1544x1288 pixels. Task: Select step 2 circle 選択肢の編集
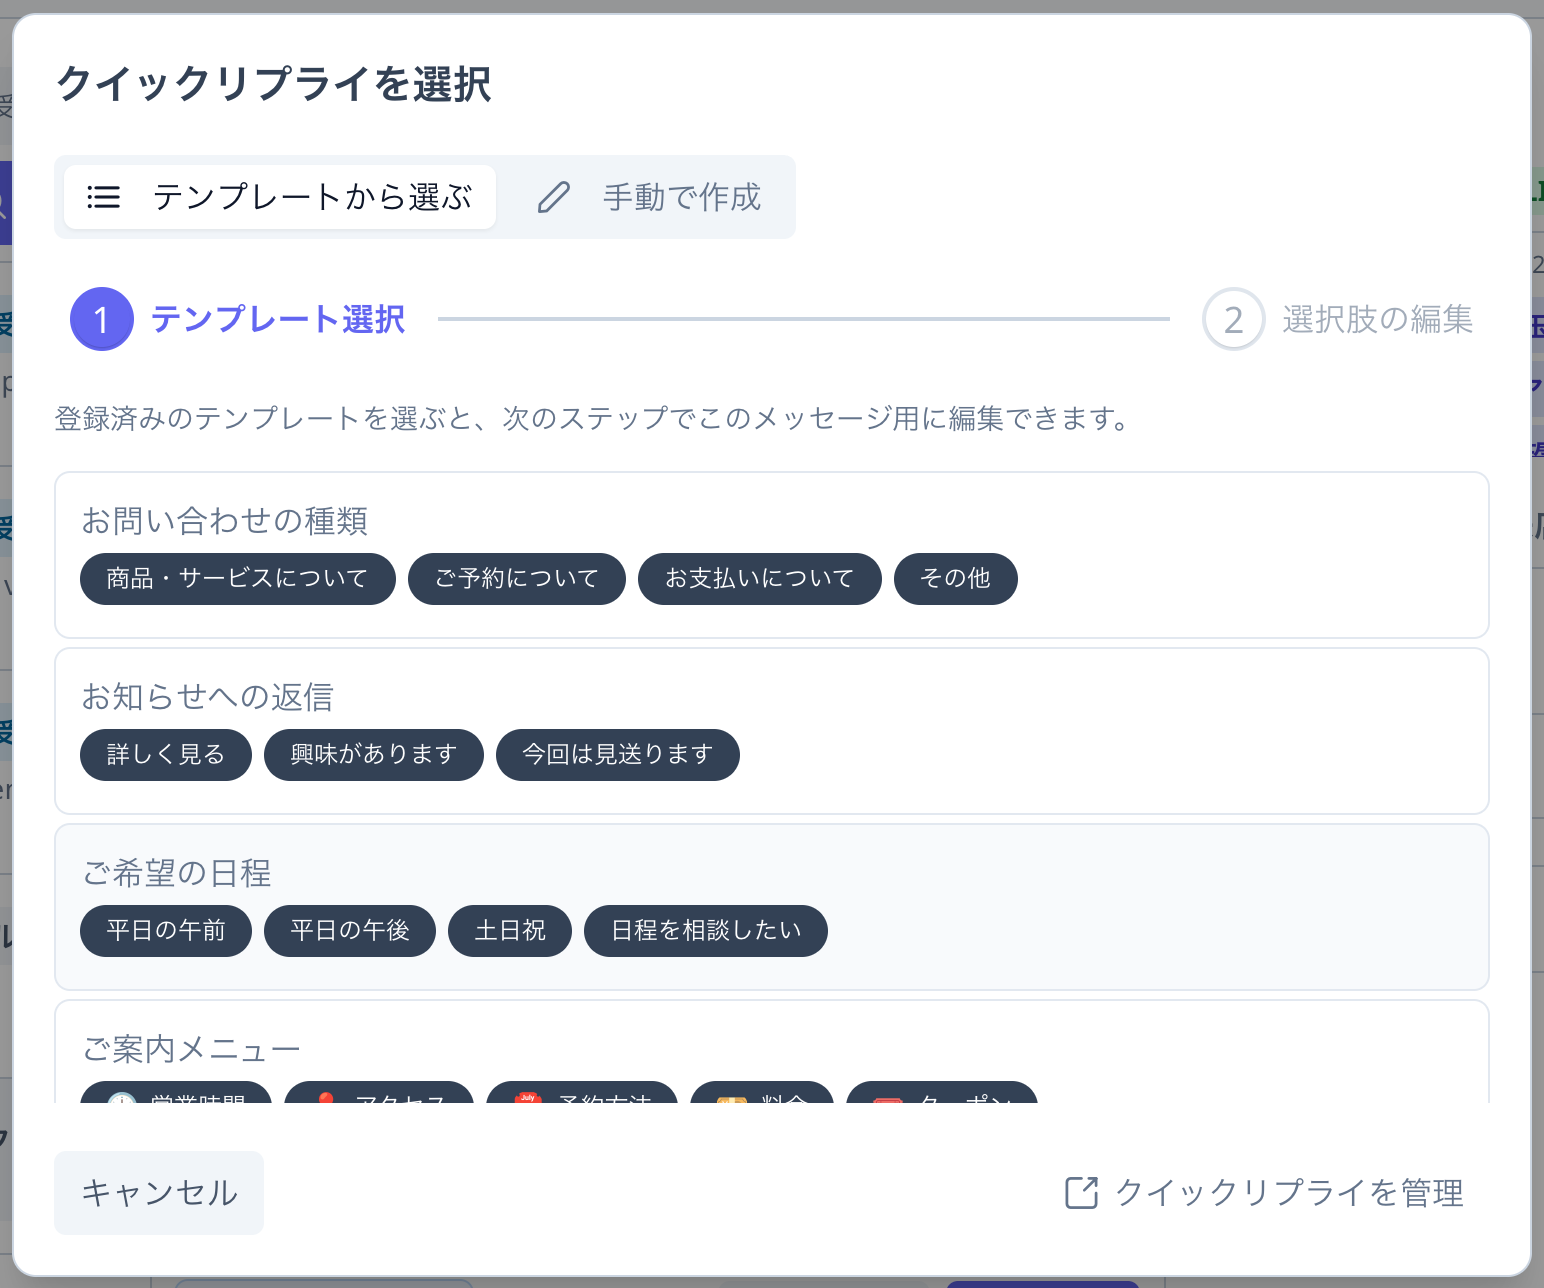pyautogui.click(x=1234, y=319)
